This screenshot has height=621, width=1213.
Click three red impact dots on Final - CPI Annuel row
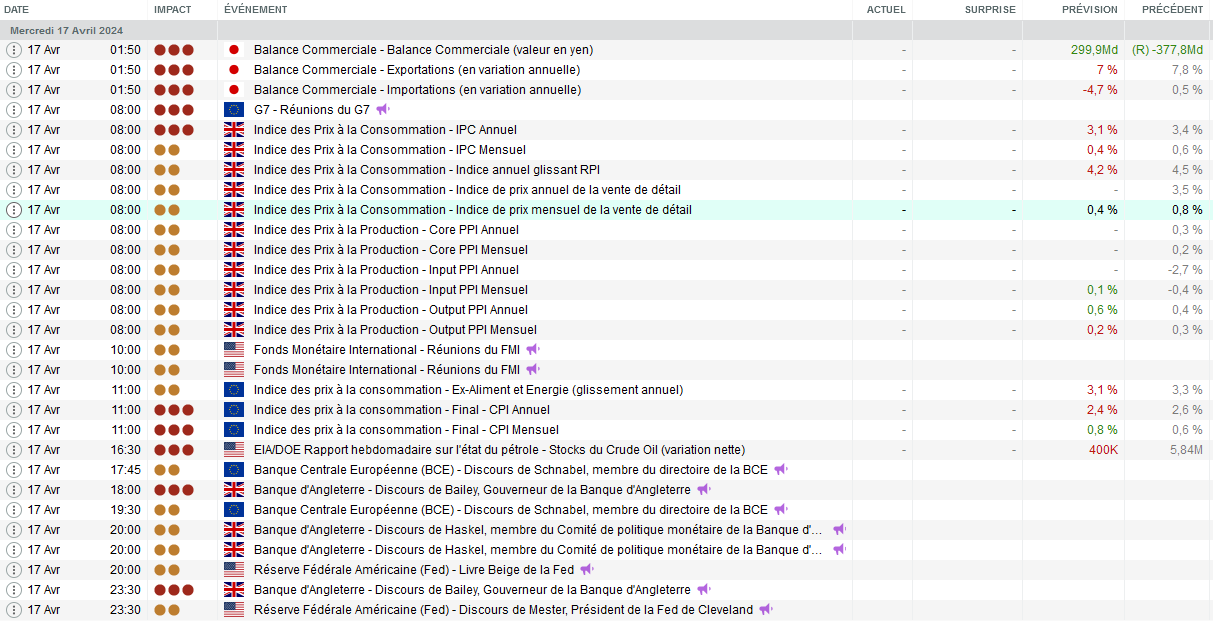[174, 410]
